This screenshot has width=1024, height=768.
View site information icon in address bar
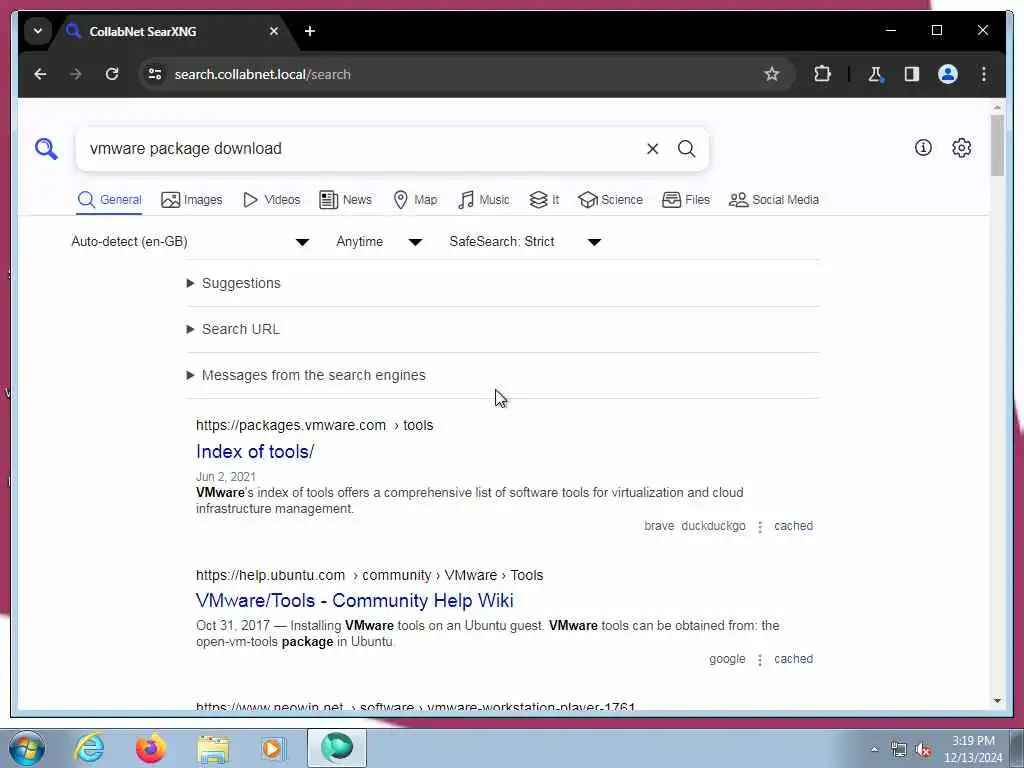coord(155,74)
